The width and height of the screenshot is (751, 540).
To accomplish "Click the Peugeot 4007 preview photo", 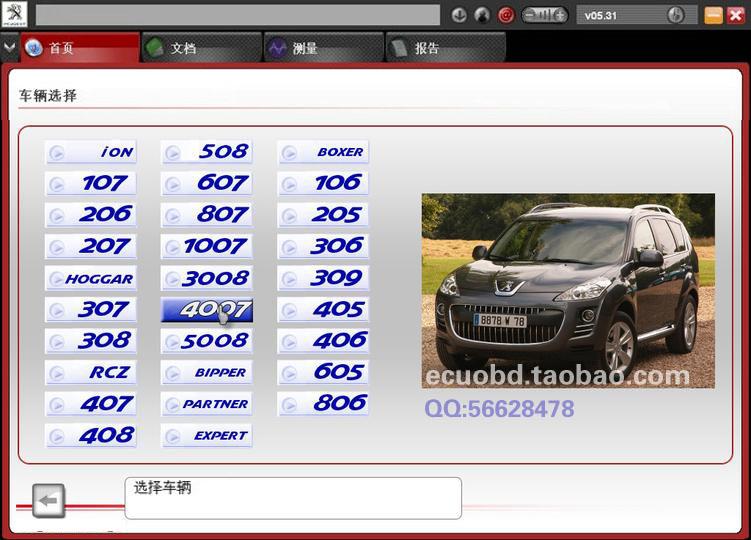I will [568, 291].
